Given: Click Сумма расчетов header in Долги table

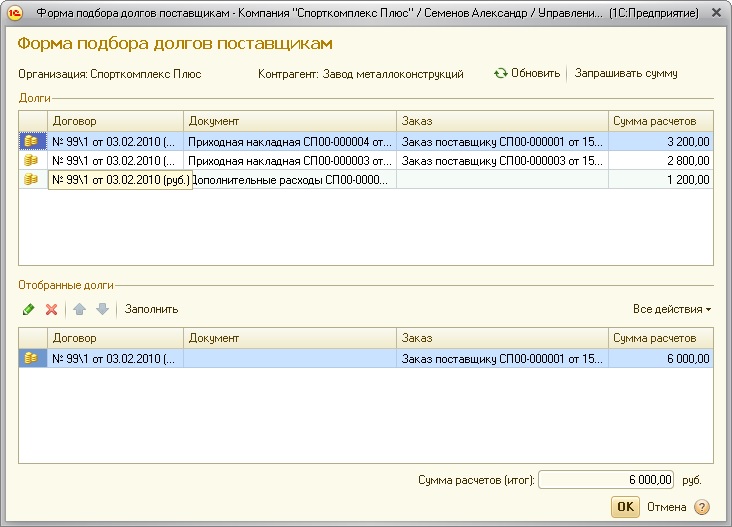Looking at the screenshot, I should (x=661, y=121).
